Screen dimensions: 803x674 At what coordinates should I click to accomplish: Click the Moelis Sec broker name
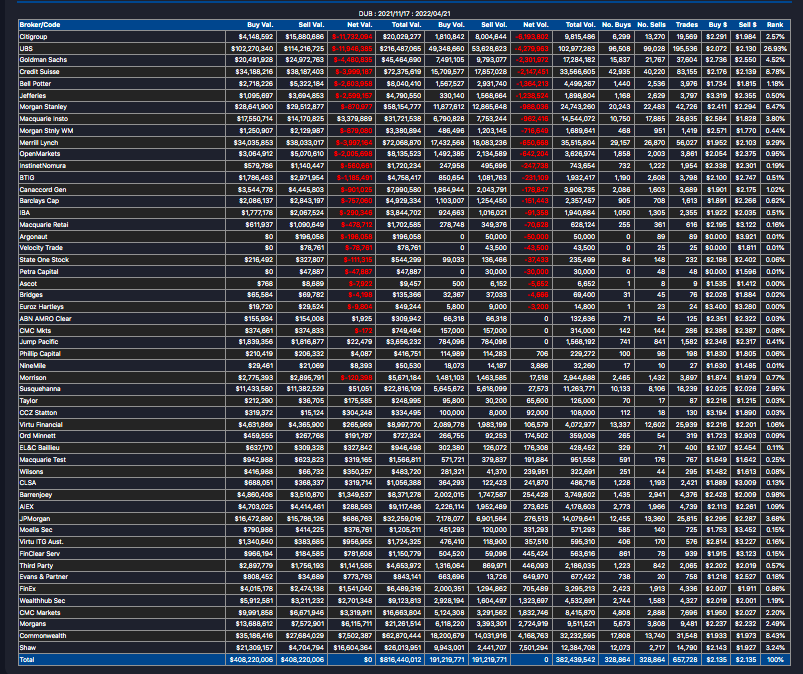(36, 530)
